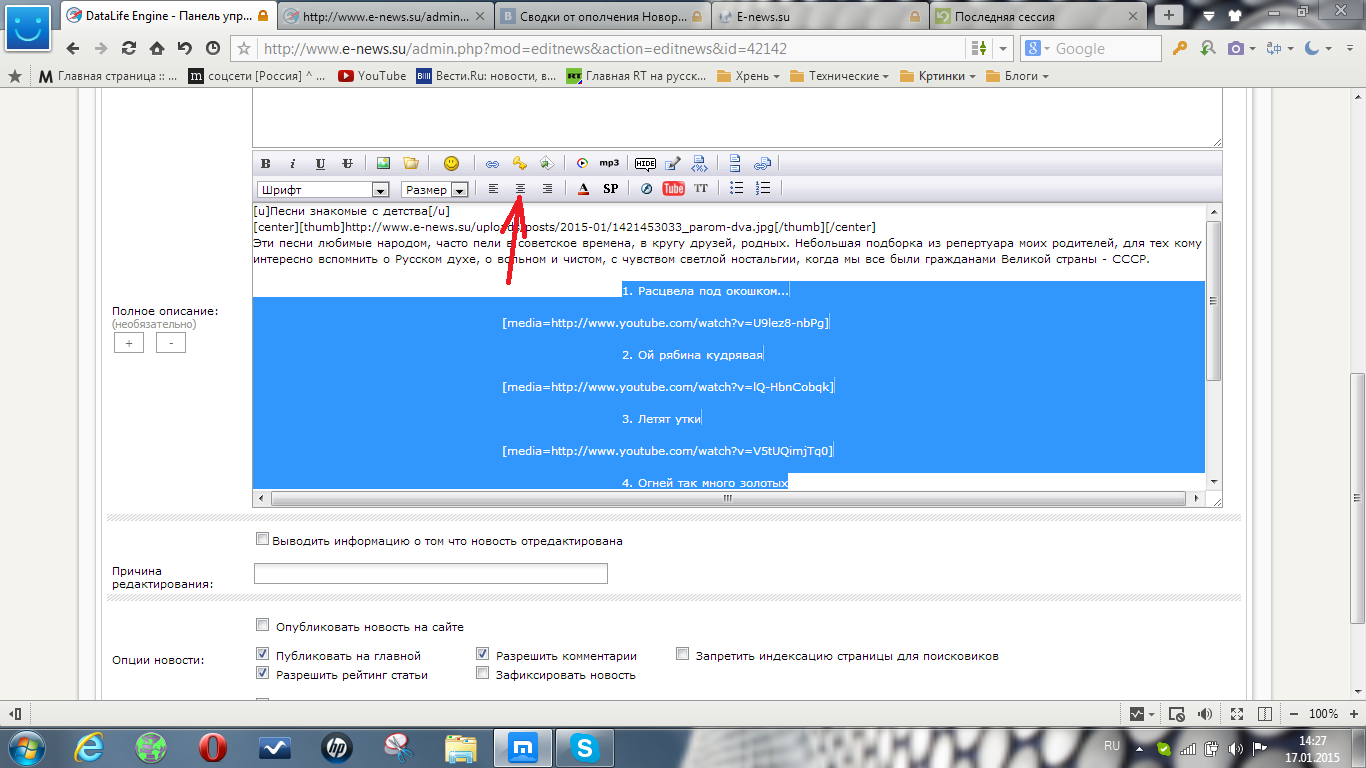Align selected text to the left
The width and height of the screenshot is (1366, 768).
point(493,188)
